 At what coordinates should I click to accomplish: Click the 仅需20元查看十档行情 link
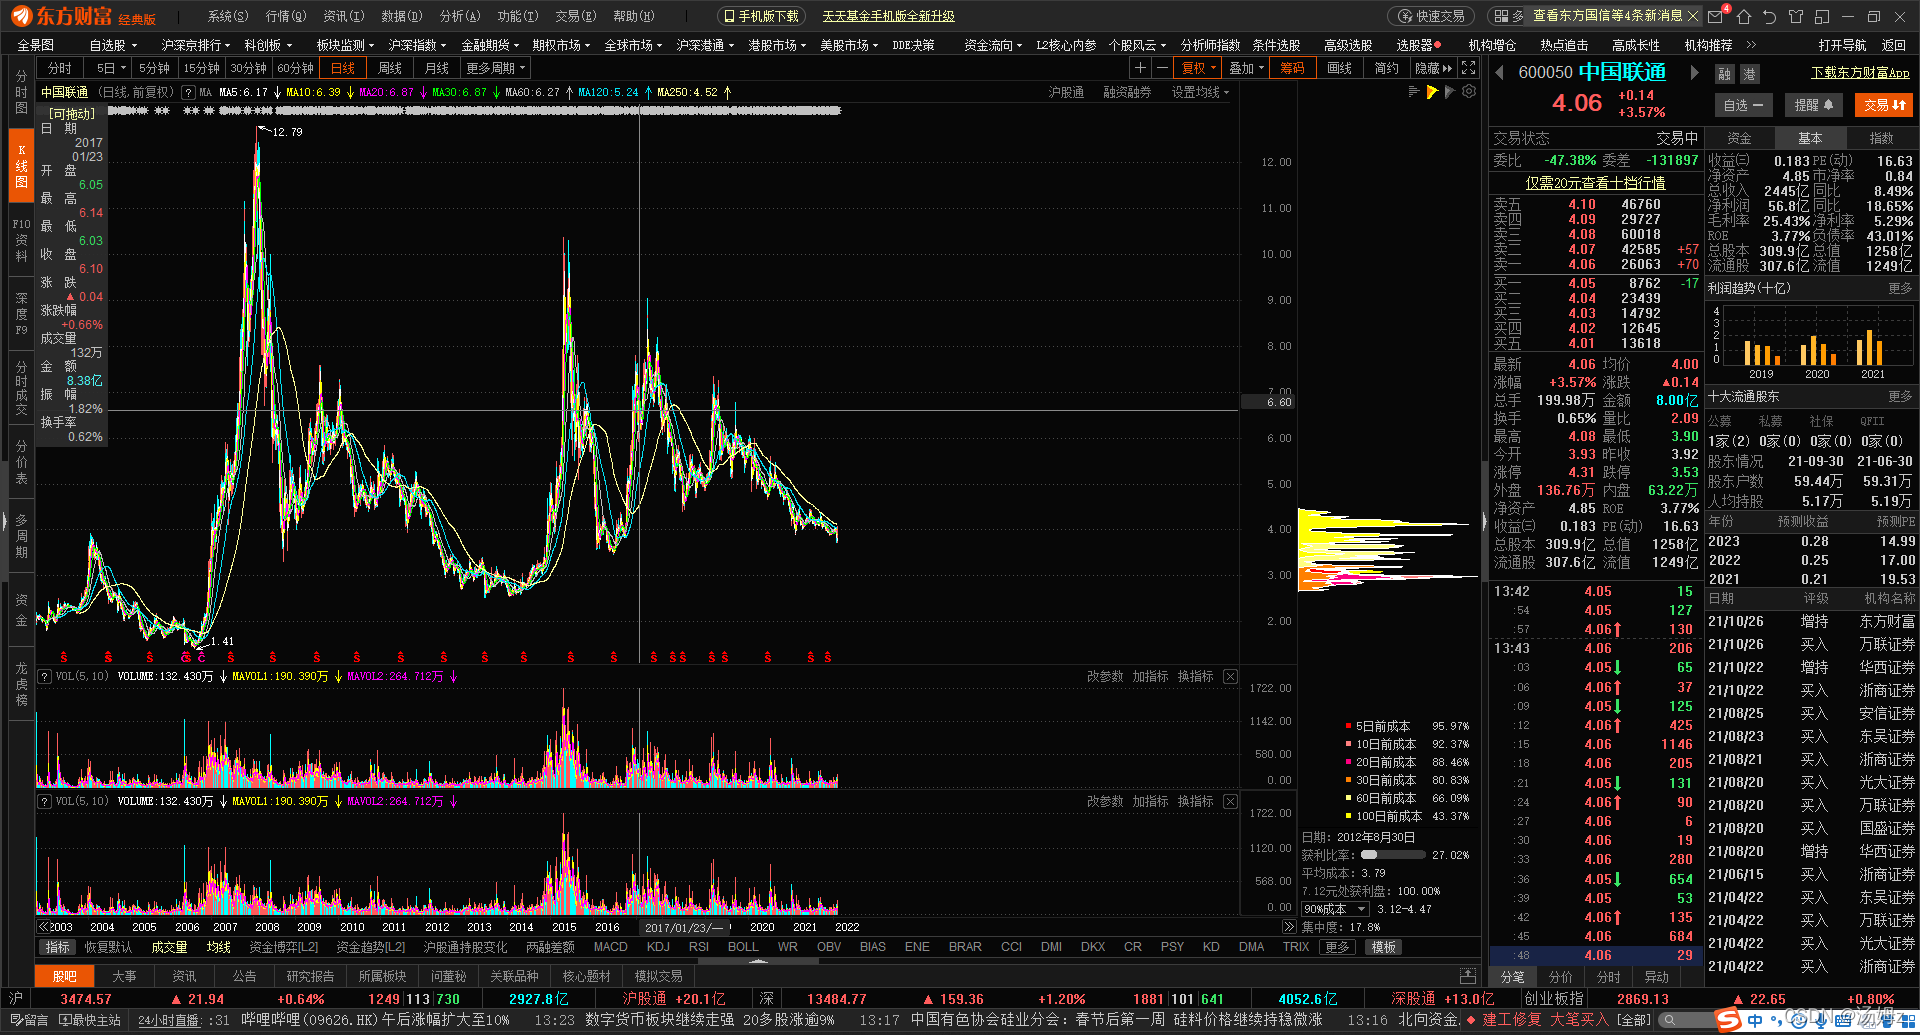[1595, 183]
